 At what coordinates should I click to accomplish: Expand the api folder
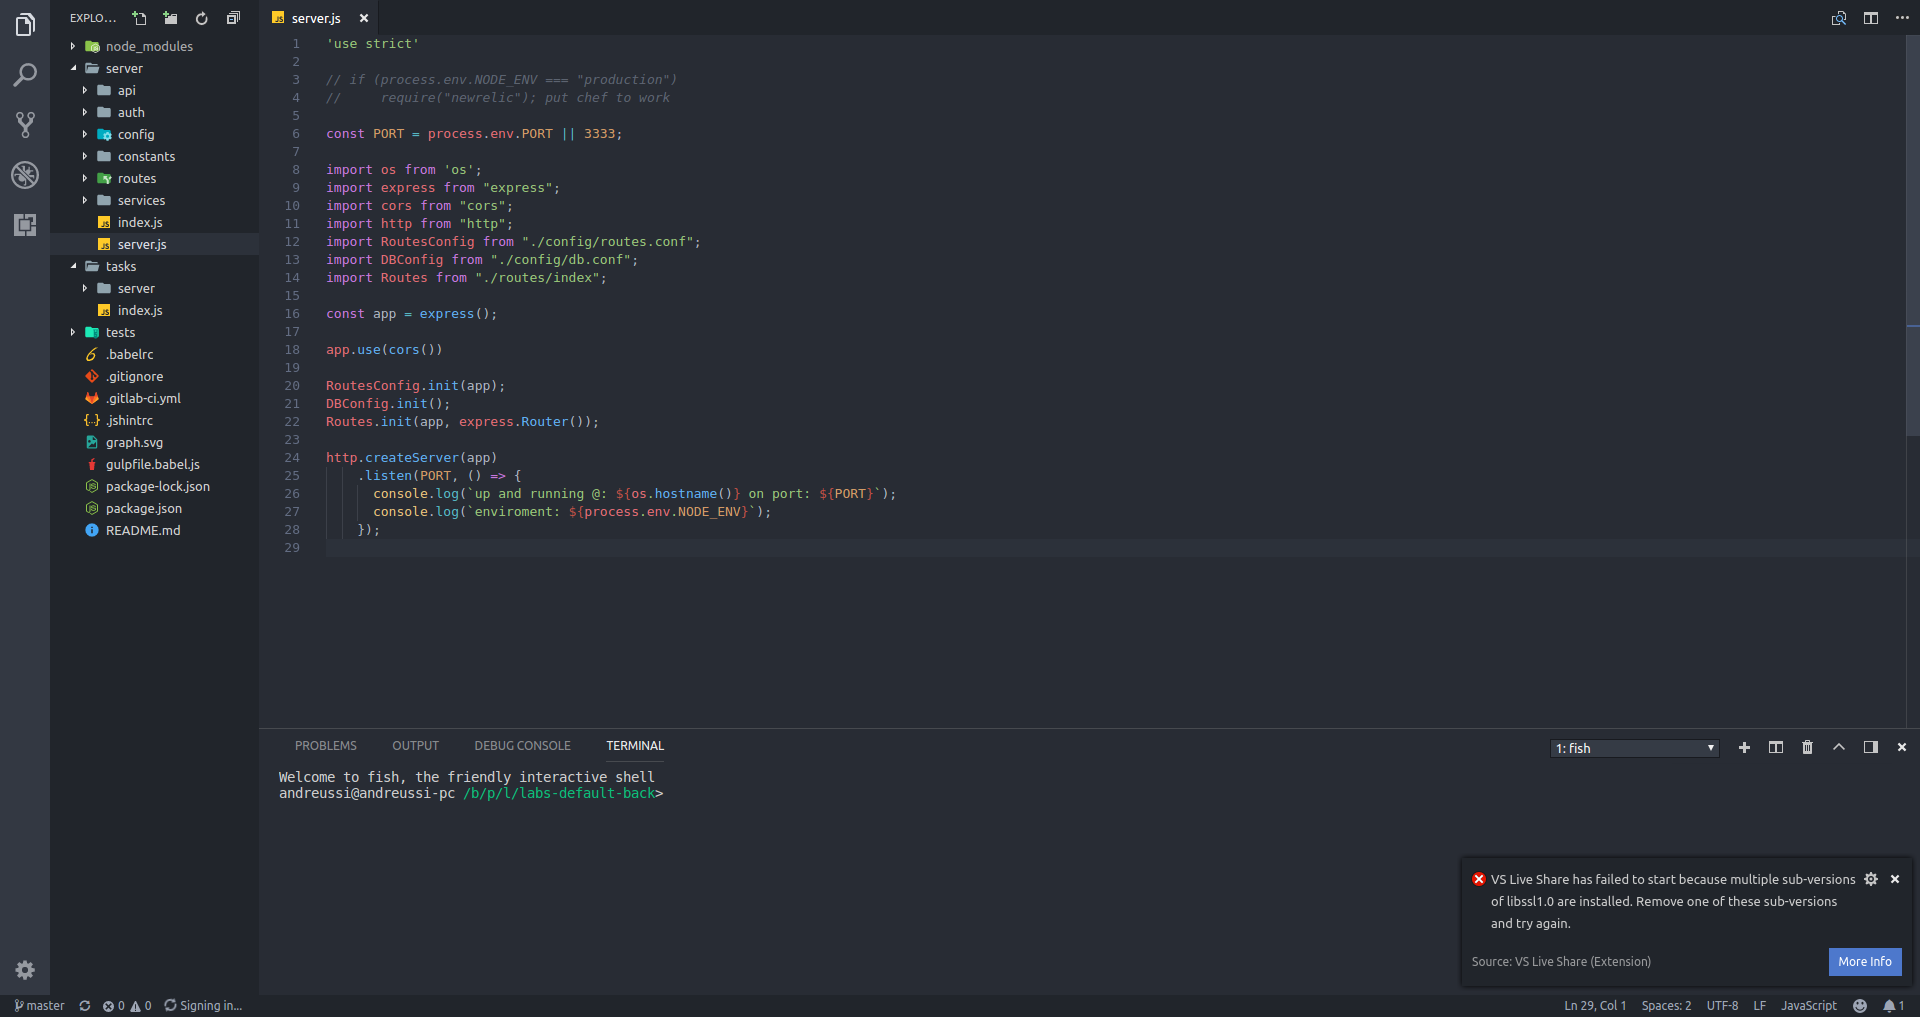point(155,90)
